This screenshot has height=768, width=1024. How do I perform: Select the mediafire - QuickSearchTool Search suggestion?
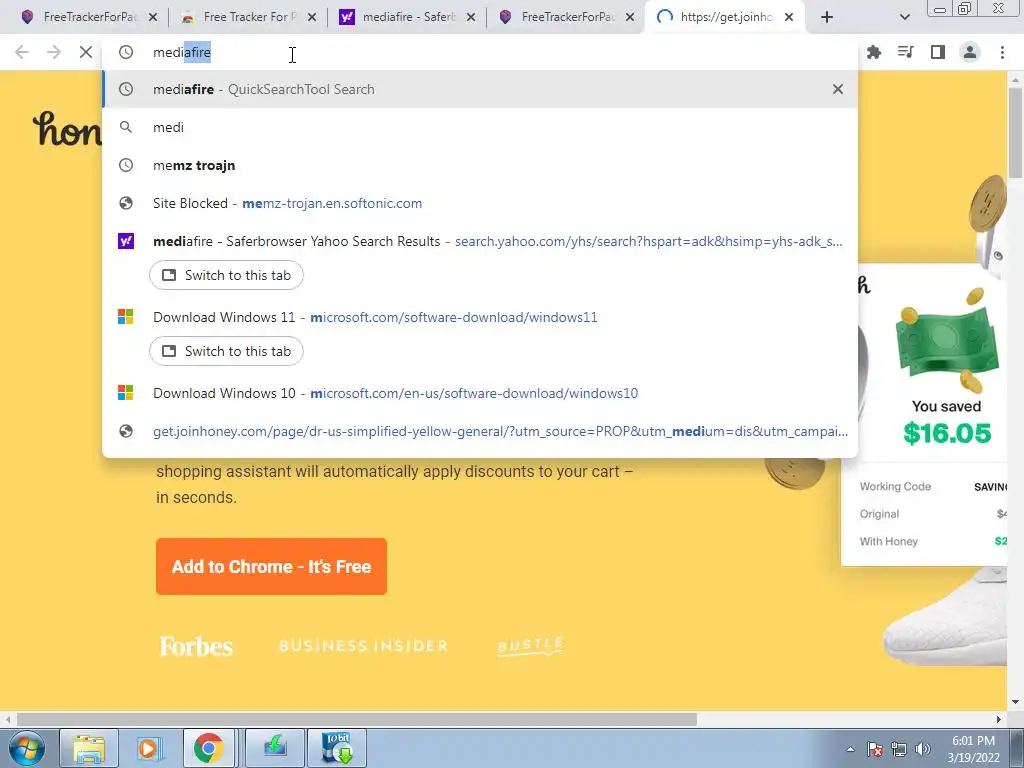pos(480,89)
